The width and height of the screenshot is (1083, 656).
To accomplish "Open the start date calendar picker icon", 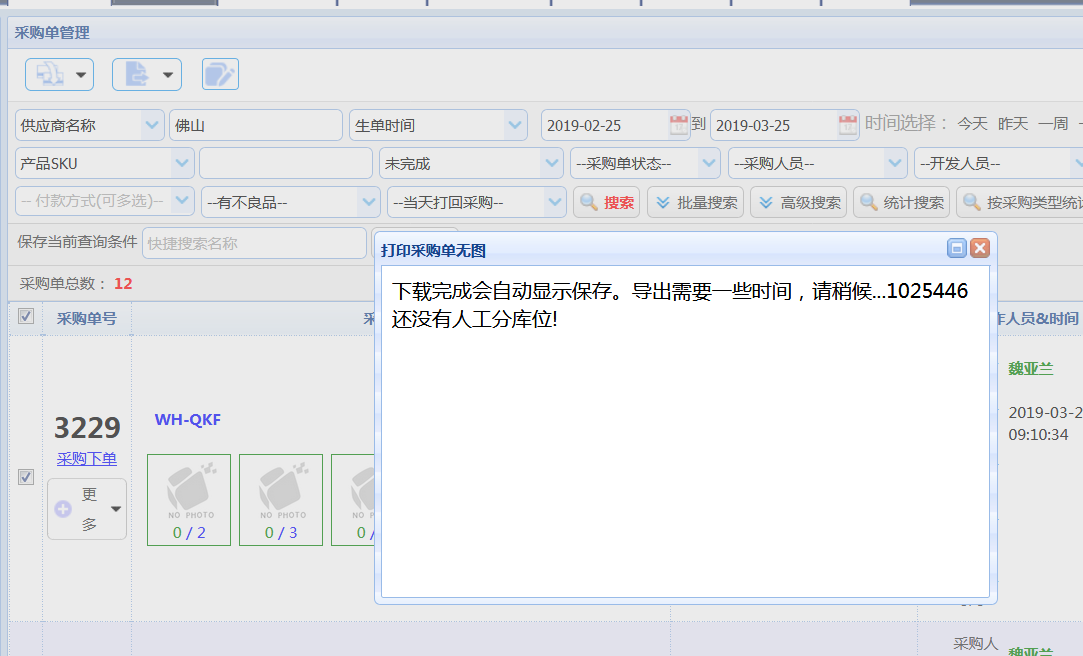I will tap(679, 125).
